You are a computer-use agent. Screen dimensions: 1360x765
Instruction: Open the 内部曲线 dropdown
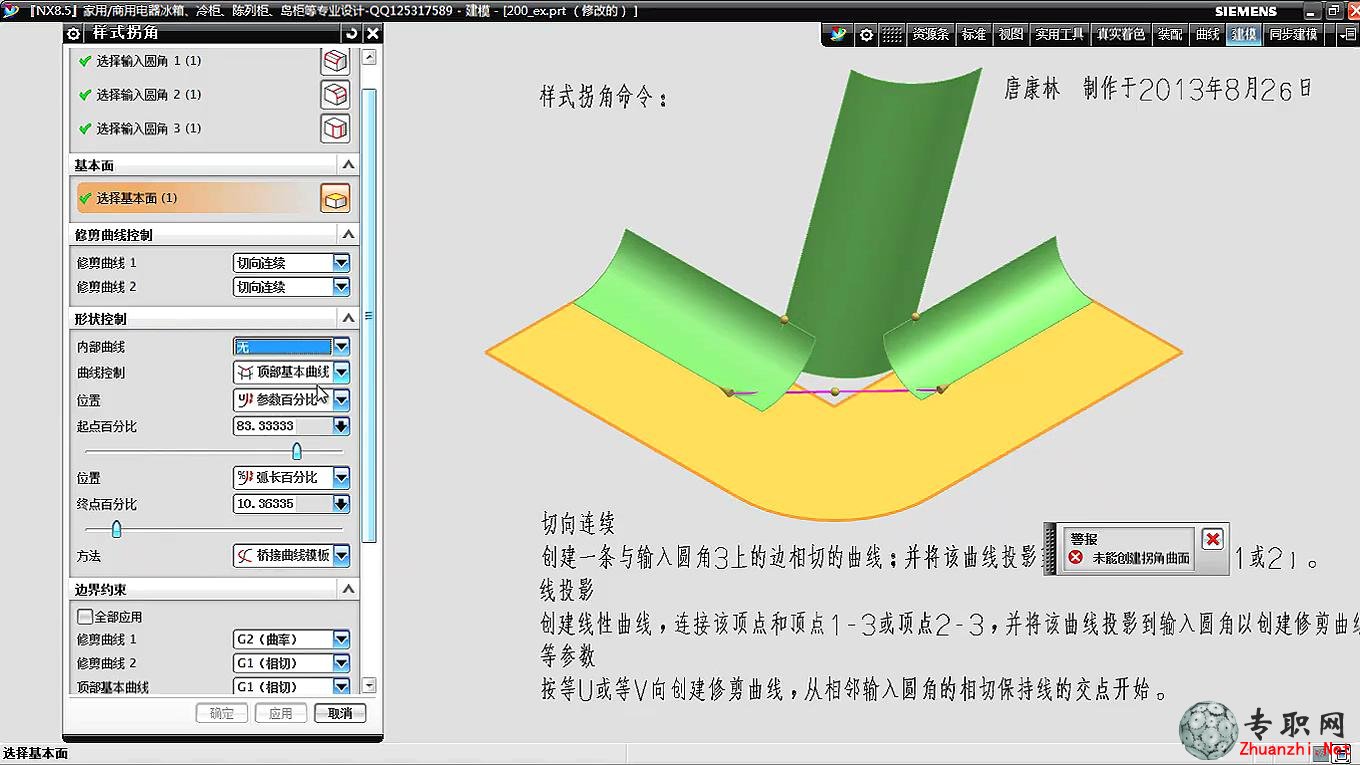[x=291, y=347]
